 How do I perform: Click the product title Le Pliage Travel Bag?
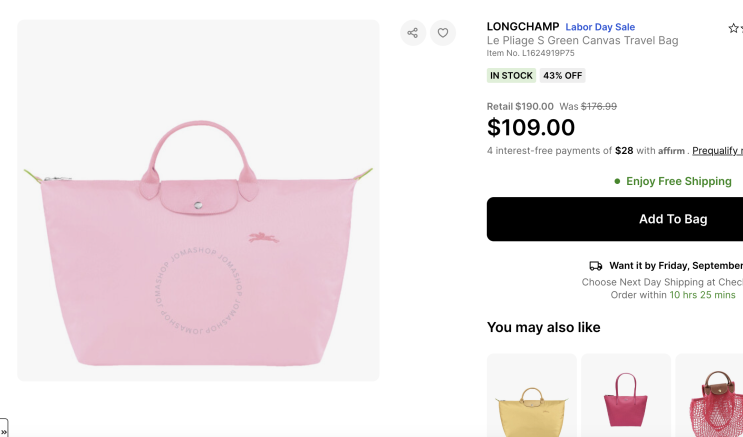tap(582, 41)
